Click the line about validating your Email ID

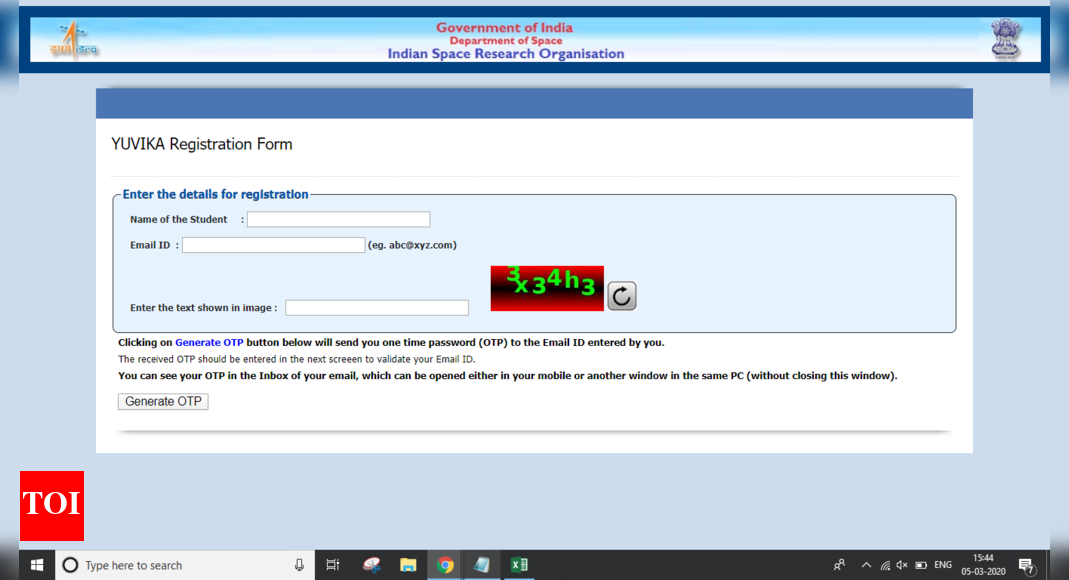pyautogui.click(x=297, y=359)
